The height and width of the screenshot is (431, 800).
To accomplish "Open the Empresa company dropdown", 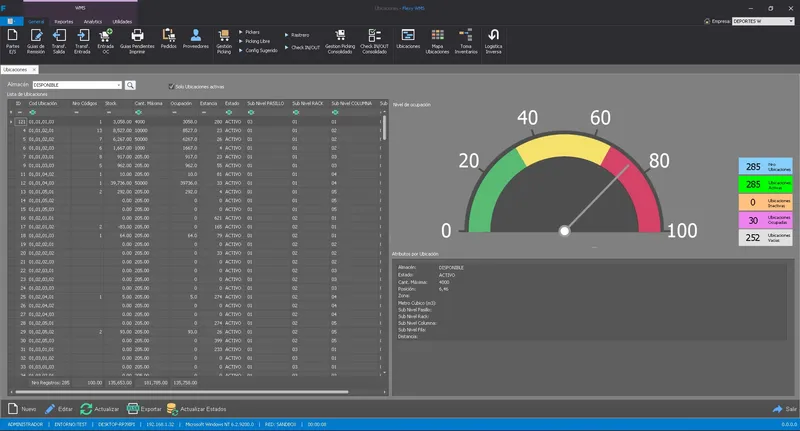I will [791, 21].
